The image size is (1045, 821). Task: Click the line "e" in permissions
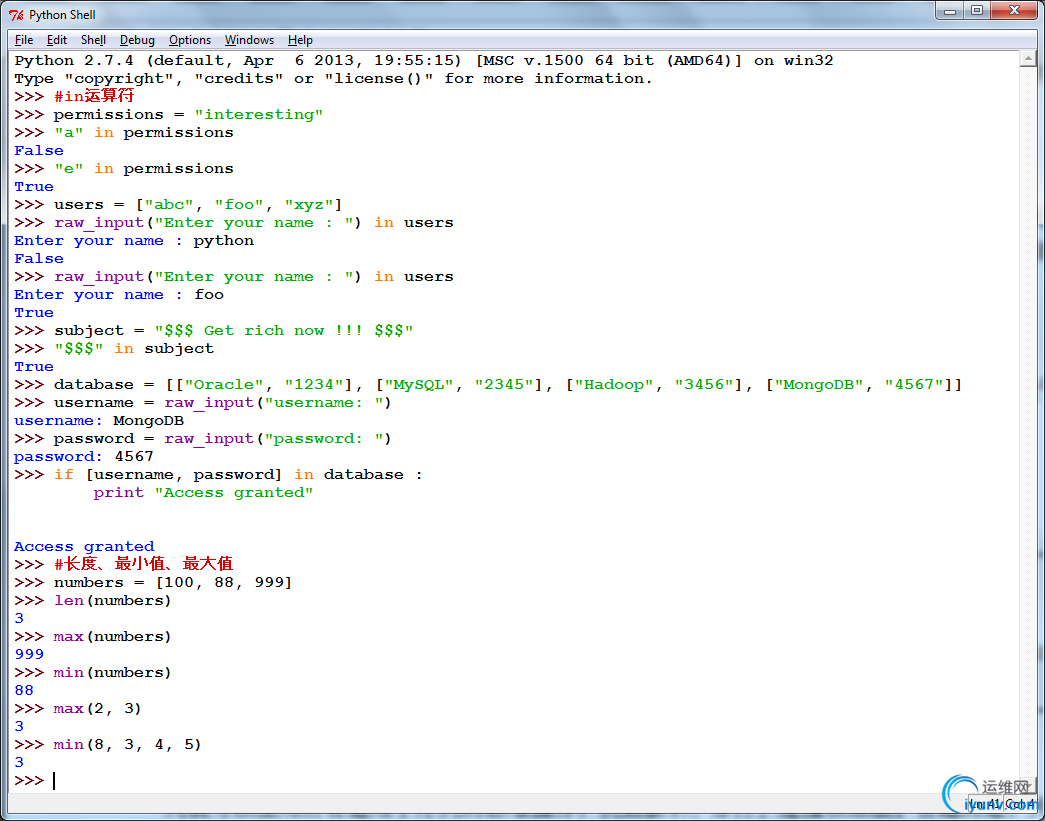click(x=124, y=169)
